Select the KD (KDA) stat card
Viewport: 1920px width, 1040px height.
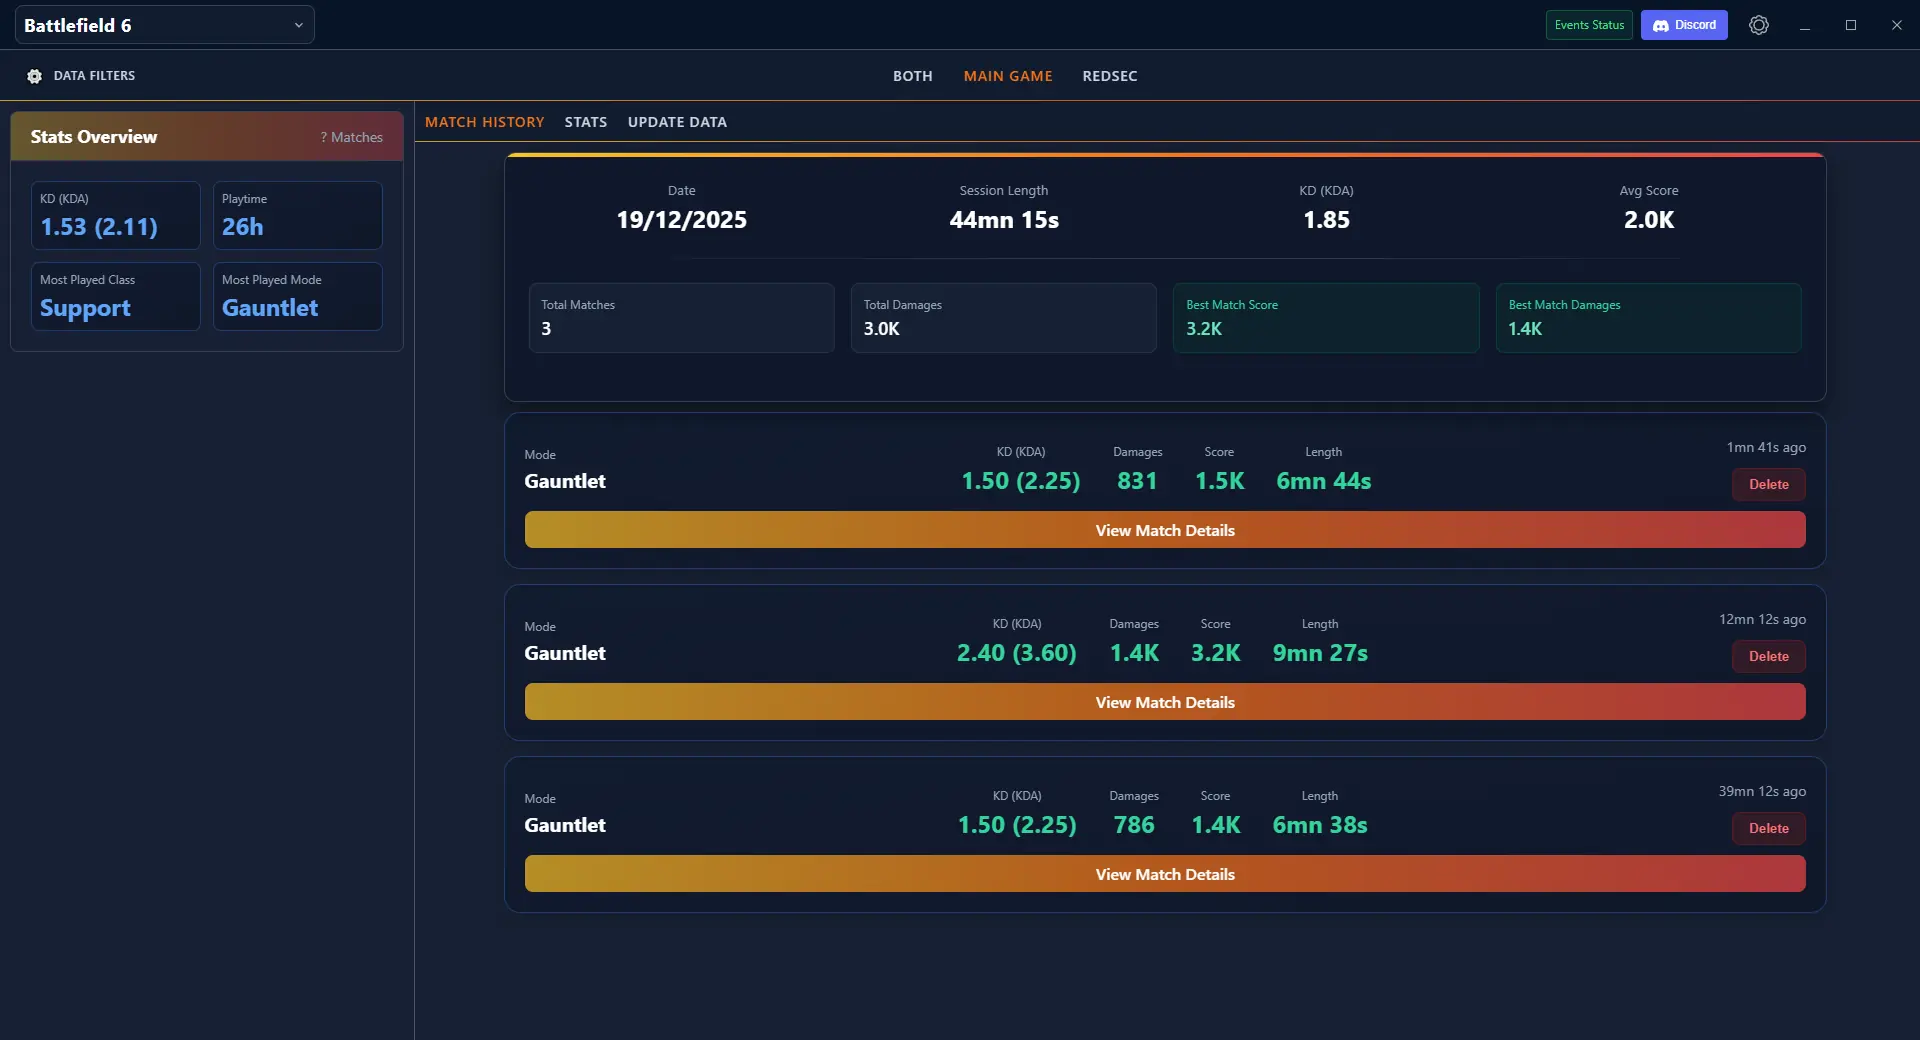pos(115,215)
